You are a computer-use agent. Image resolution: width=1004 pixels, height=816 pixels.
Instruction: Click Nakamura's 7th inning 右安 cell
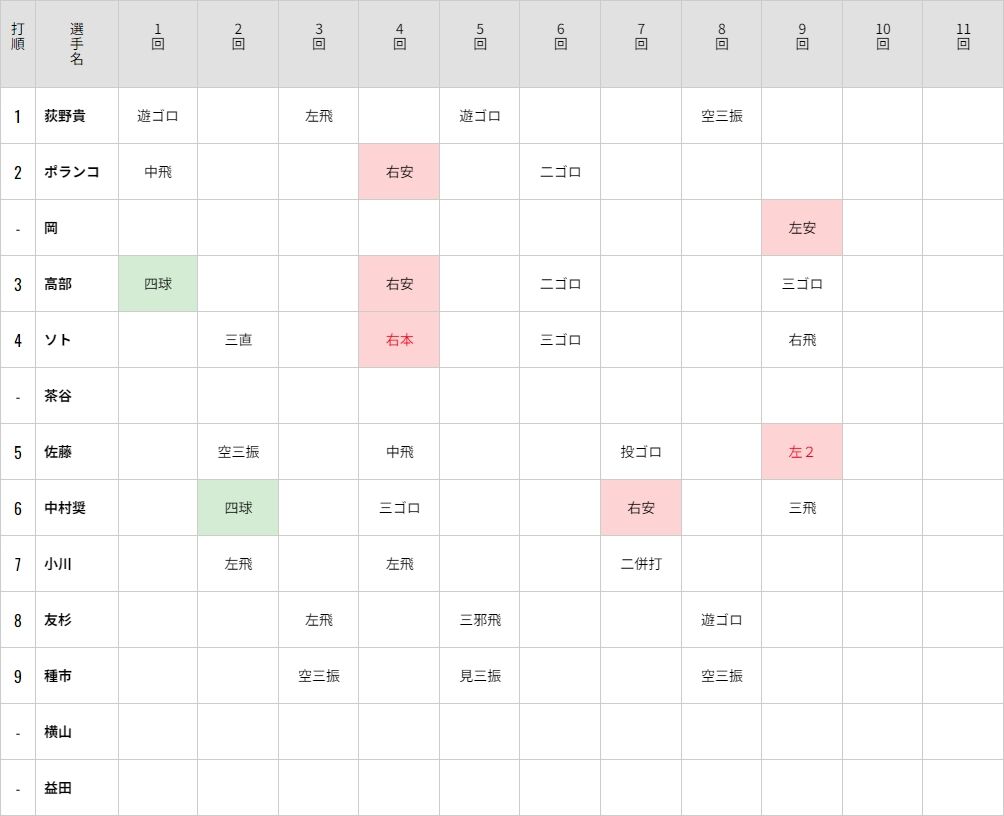pos(641,508)
